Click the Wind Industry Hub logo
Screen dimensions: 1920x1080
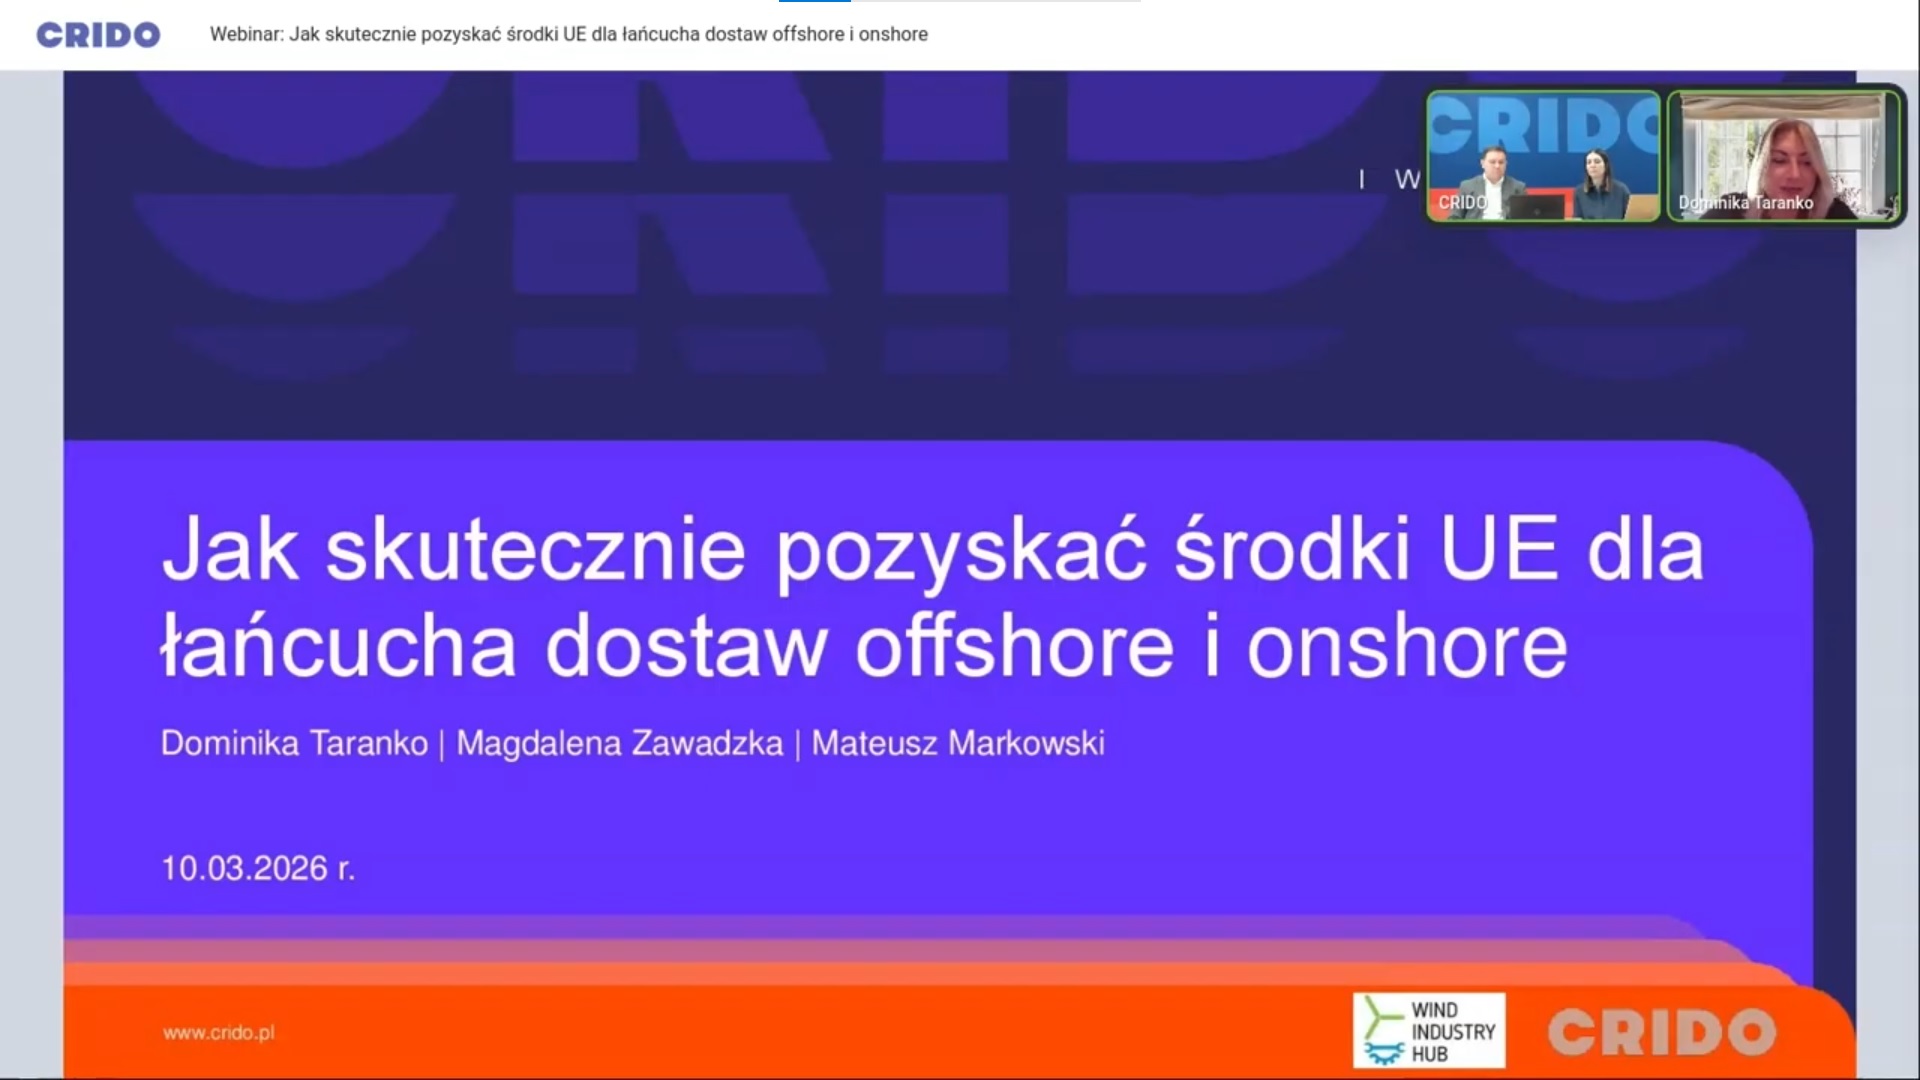coord(1429,1031)
